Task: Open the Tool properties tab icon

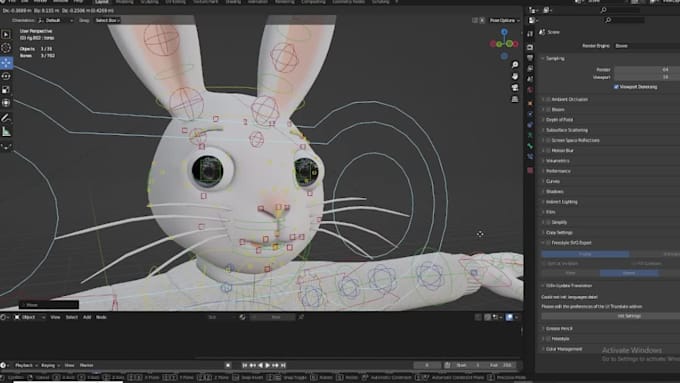Action: [530, 34]
